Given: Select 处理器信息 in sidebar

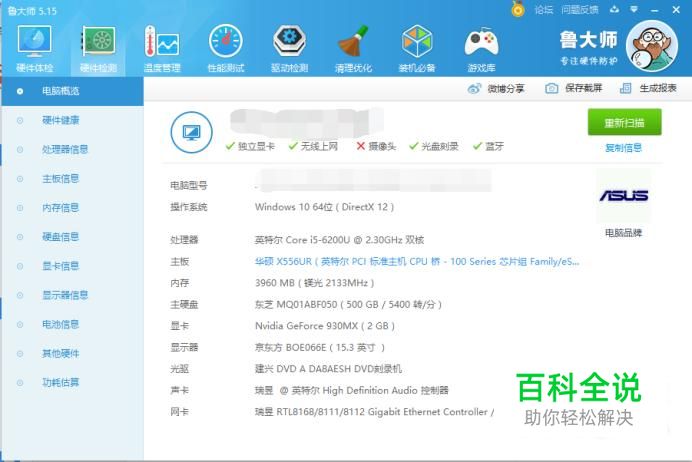Looking at the screenshot, I should click(x=72, y=149).
